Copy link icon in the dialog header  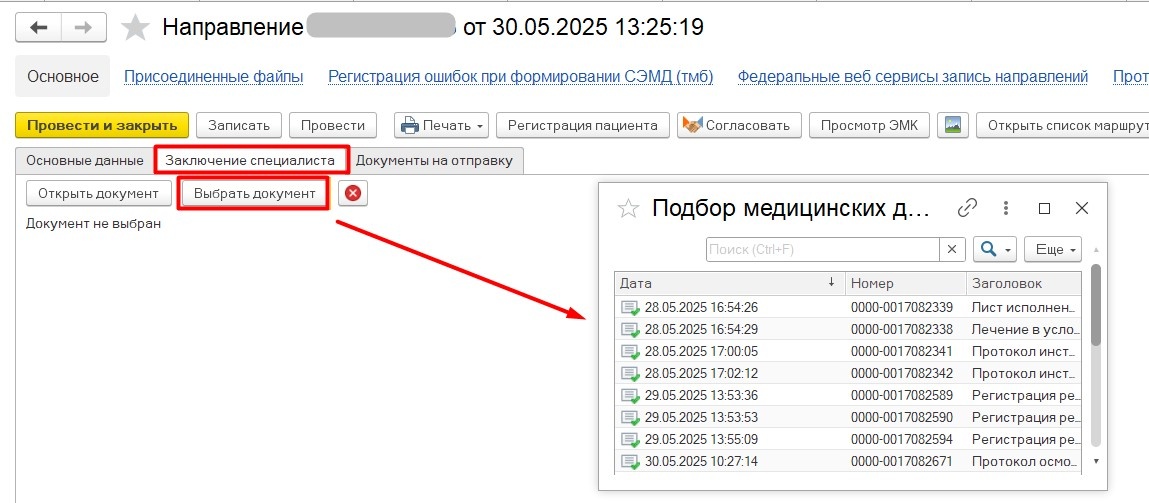pyautogui.click(x=967, y=208)
